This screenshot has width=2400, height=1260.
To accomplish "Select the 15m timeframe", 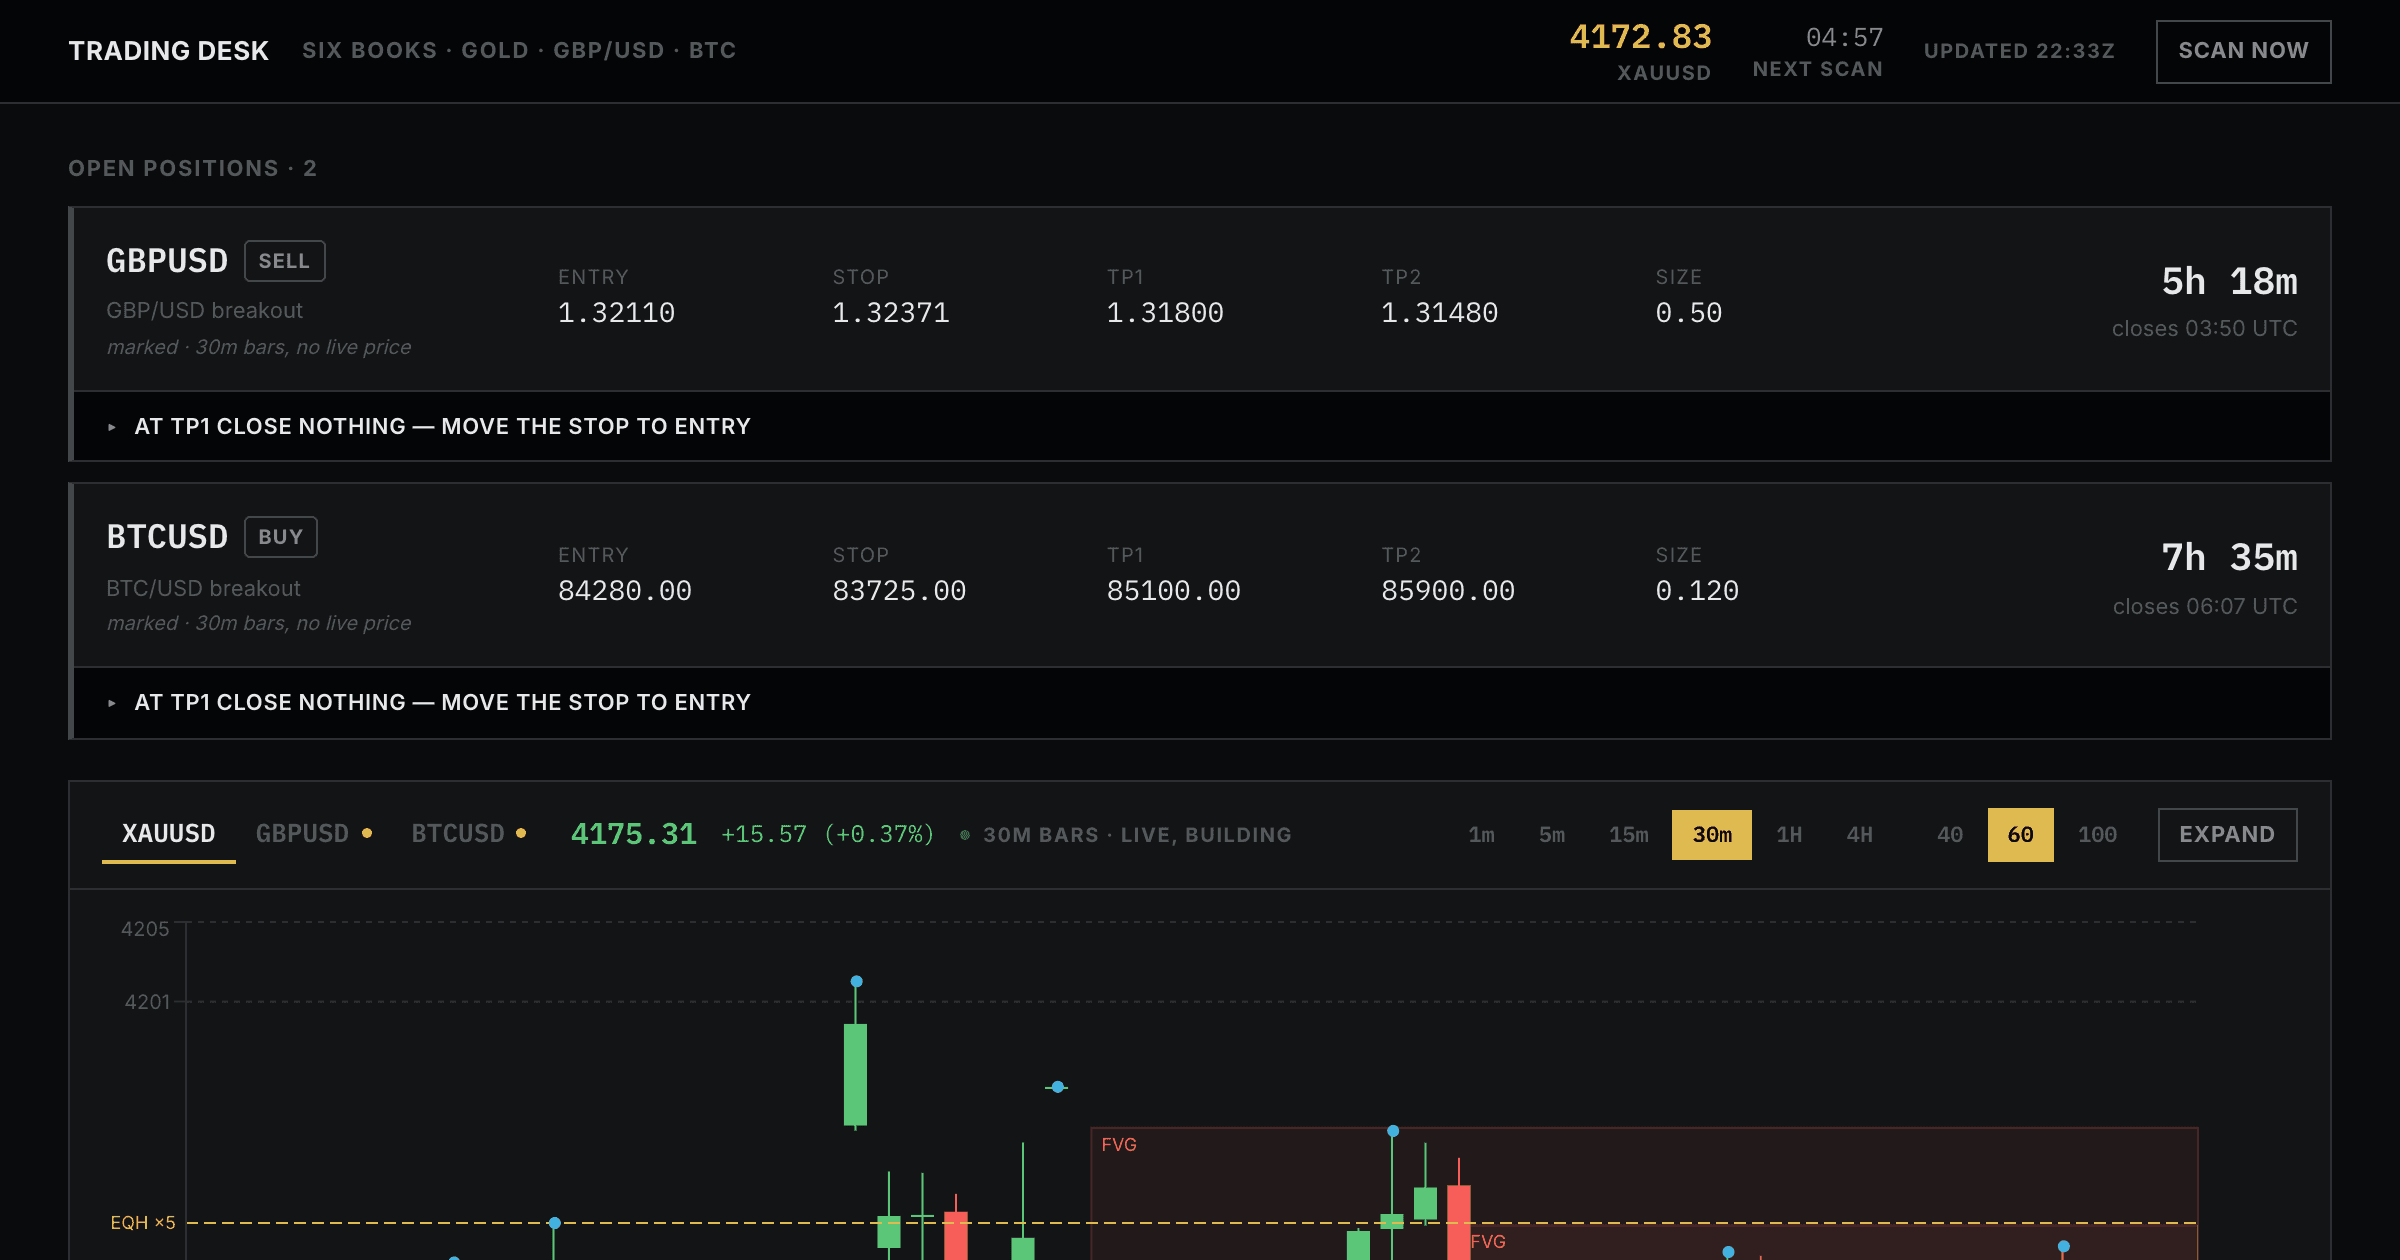I will [x=1628, y=834].
